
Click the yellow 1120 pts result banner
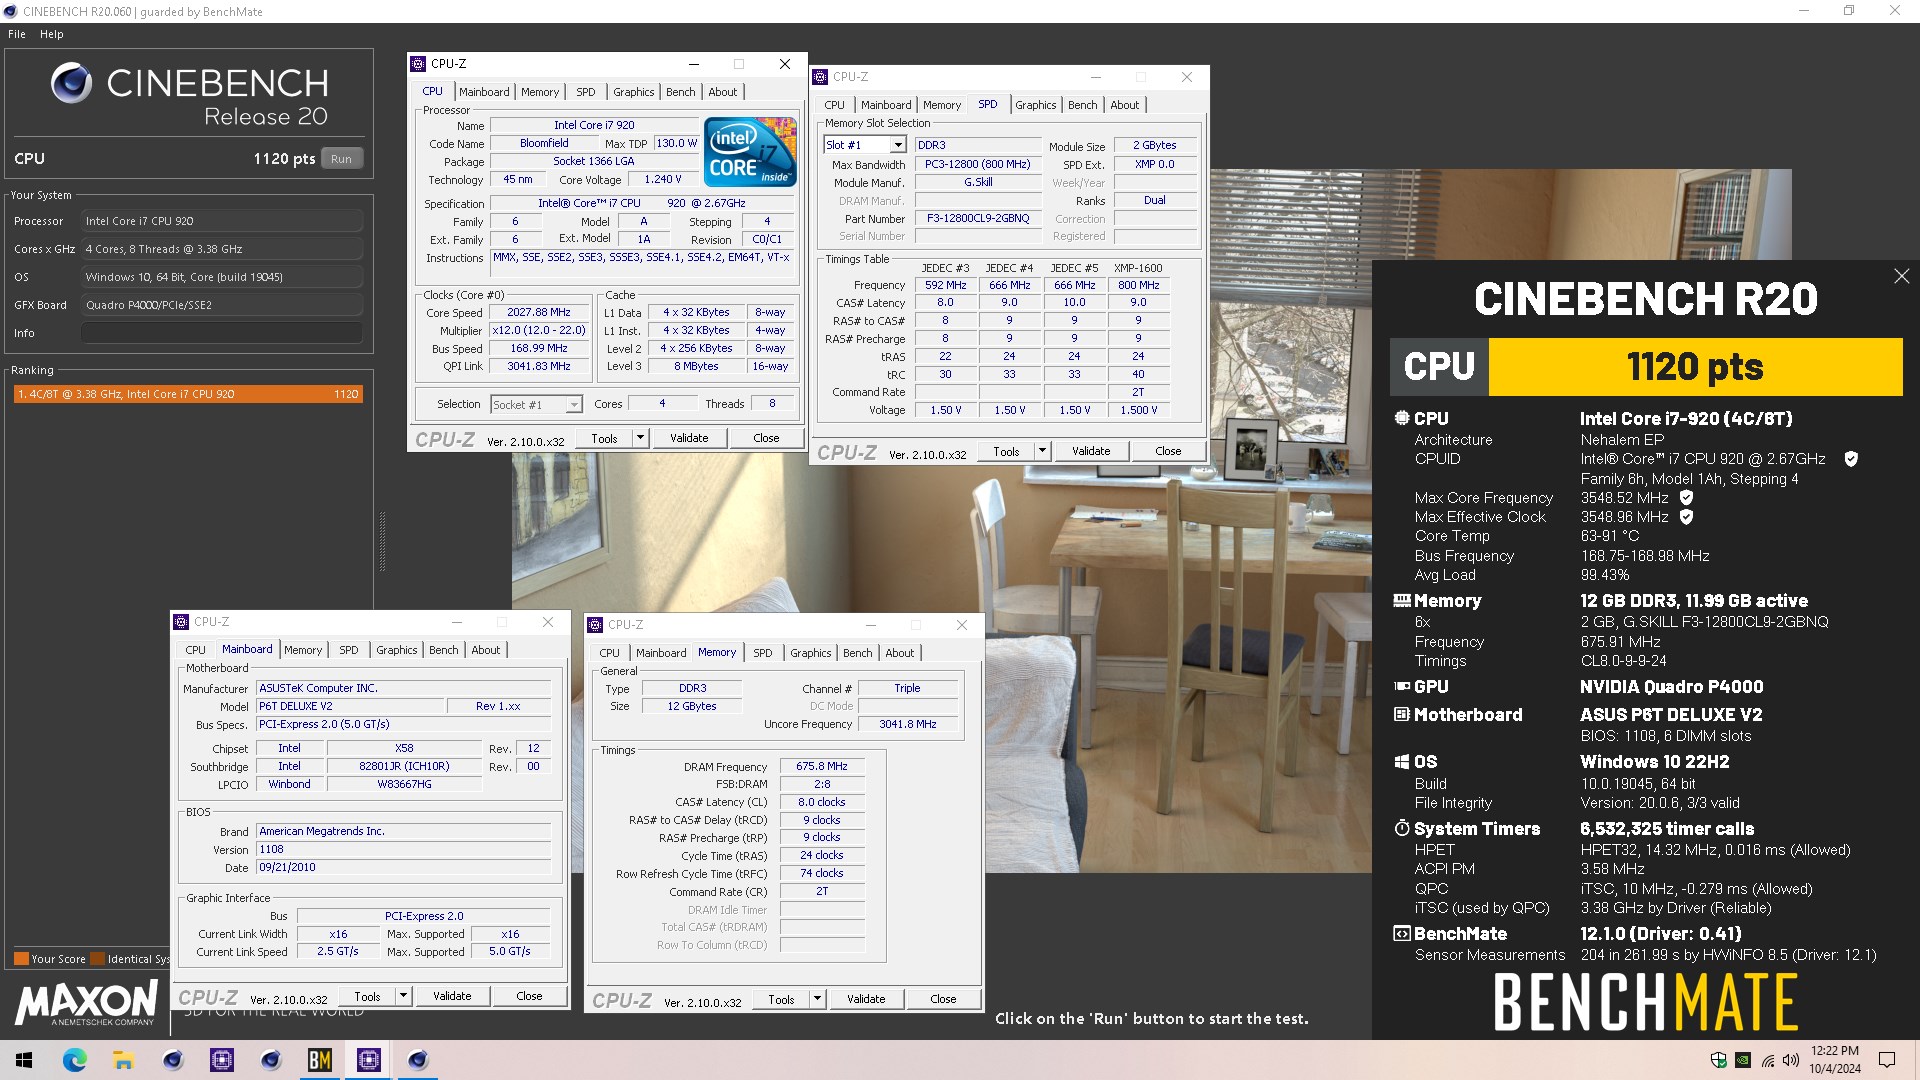tap(1695, 367)
